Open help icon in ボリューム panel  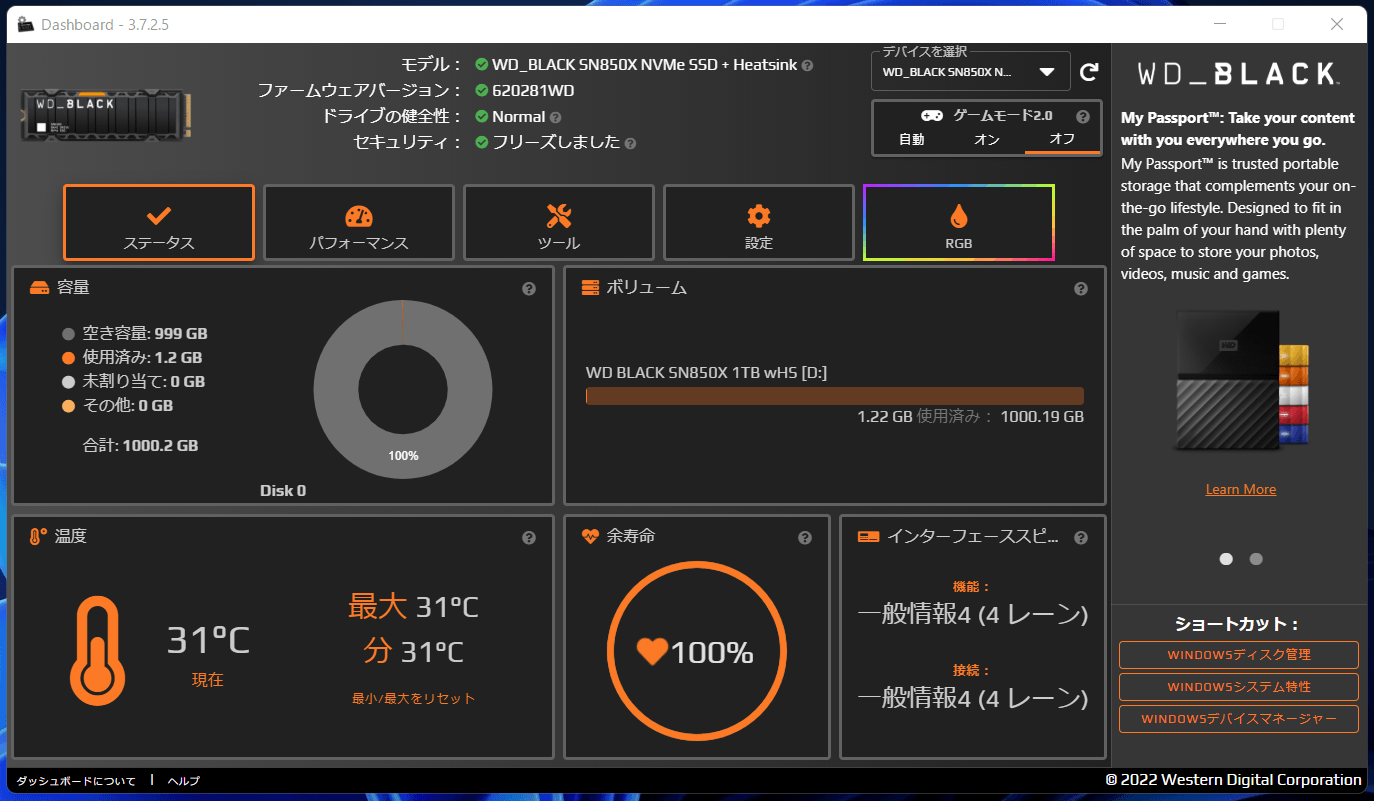click(1081, 289)
